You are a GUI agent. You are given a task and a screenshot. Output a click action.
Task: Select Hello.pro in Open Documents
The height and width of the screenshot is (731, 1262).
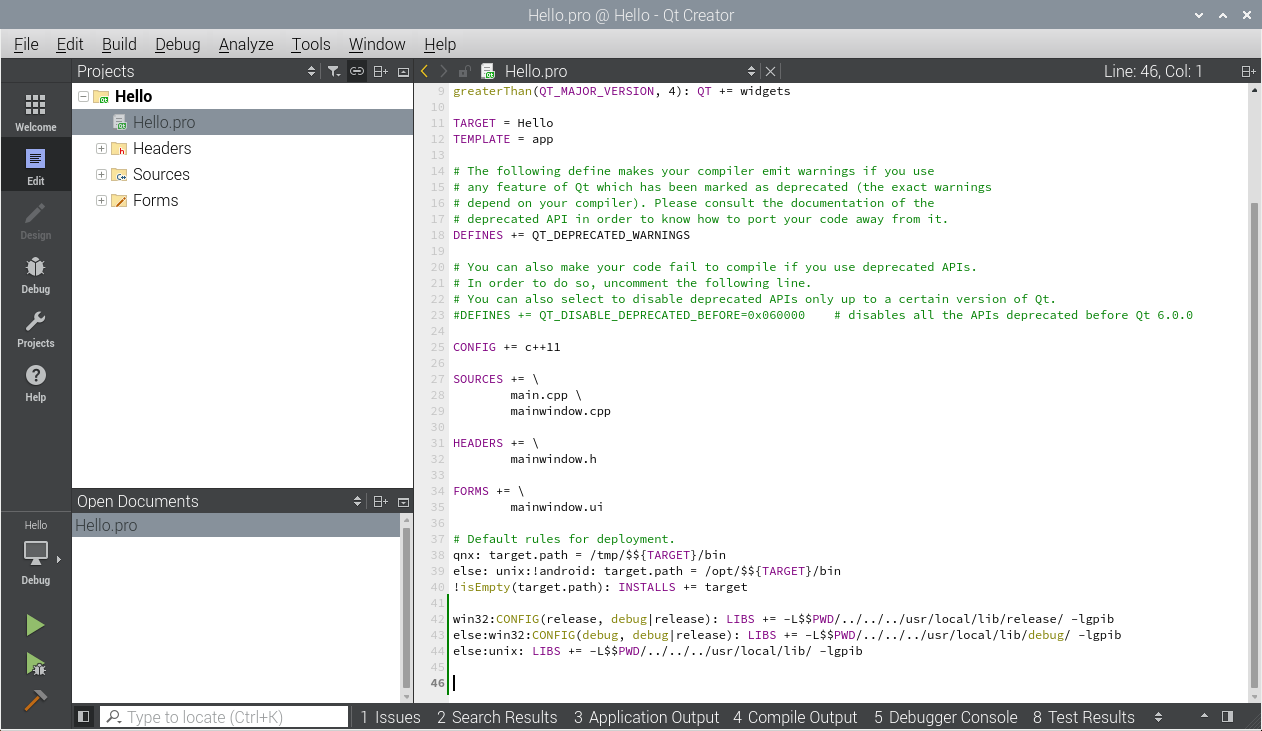(237, 525)
